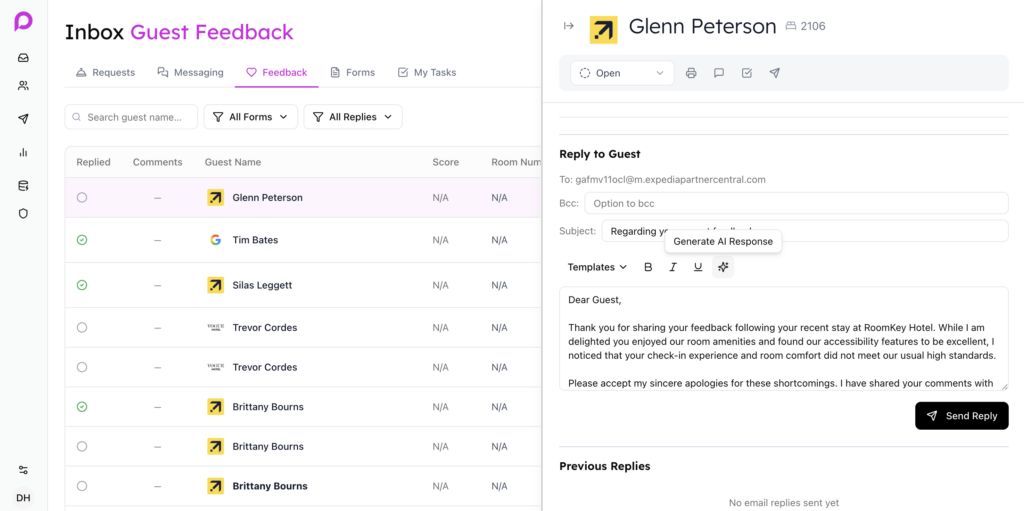Open the analytics bar chart sidebar icon
Image resolution: width=1024 pixels, height=511 pixels.
click(x=24, y=152)
